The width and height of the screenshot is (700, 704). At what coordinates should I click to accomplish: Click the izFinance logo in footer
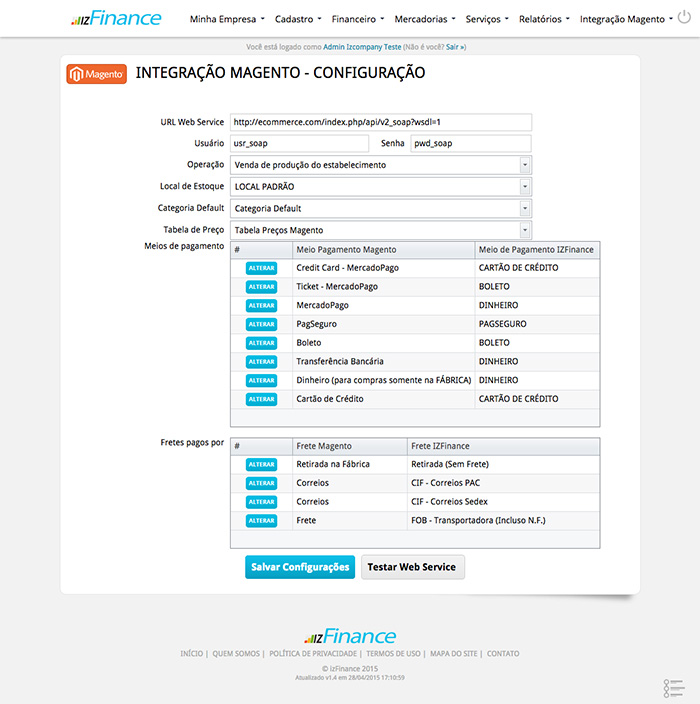pyautogui.click(x=350, y=636)
